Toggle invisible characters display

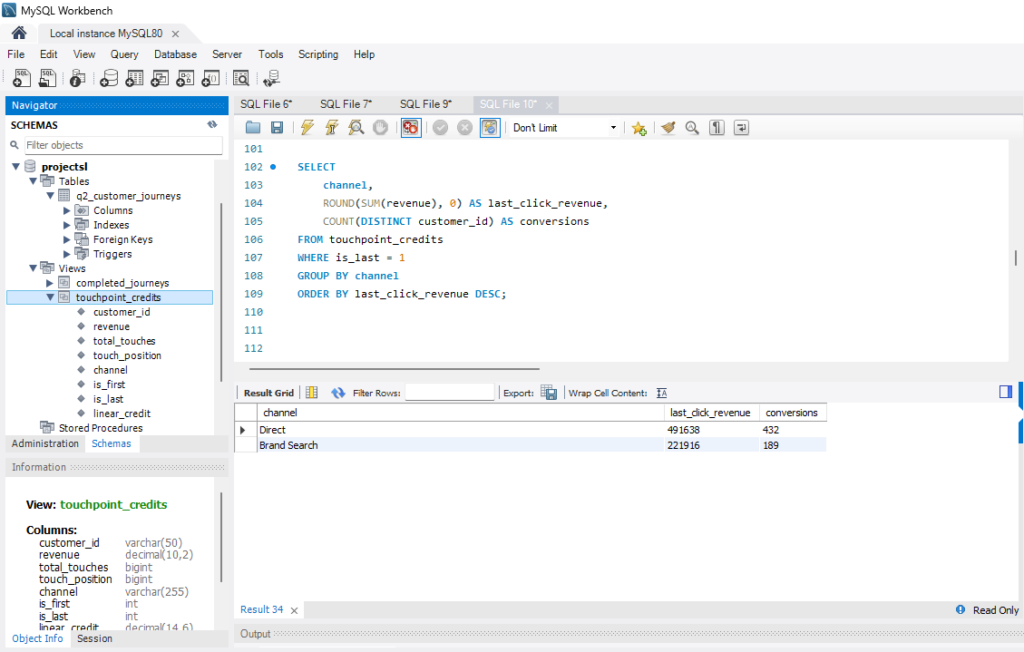point(716,127)
